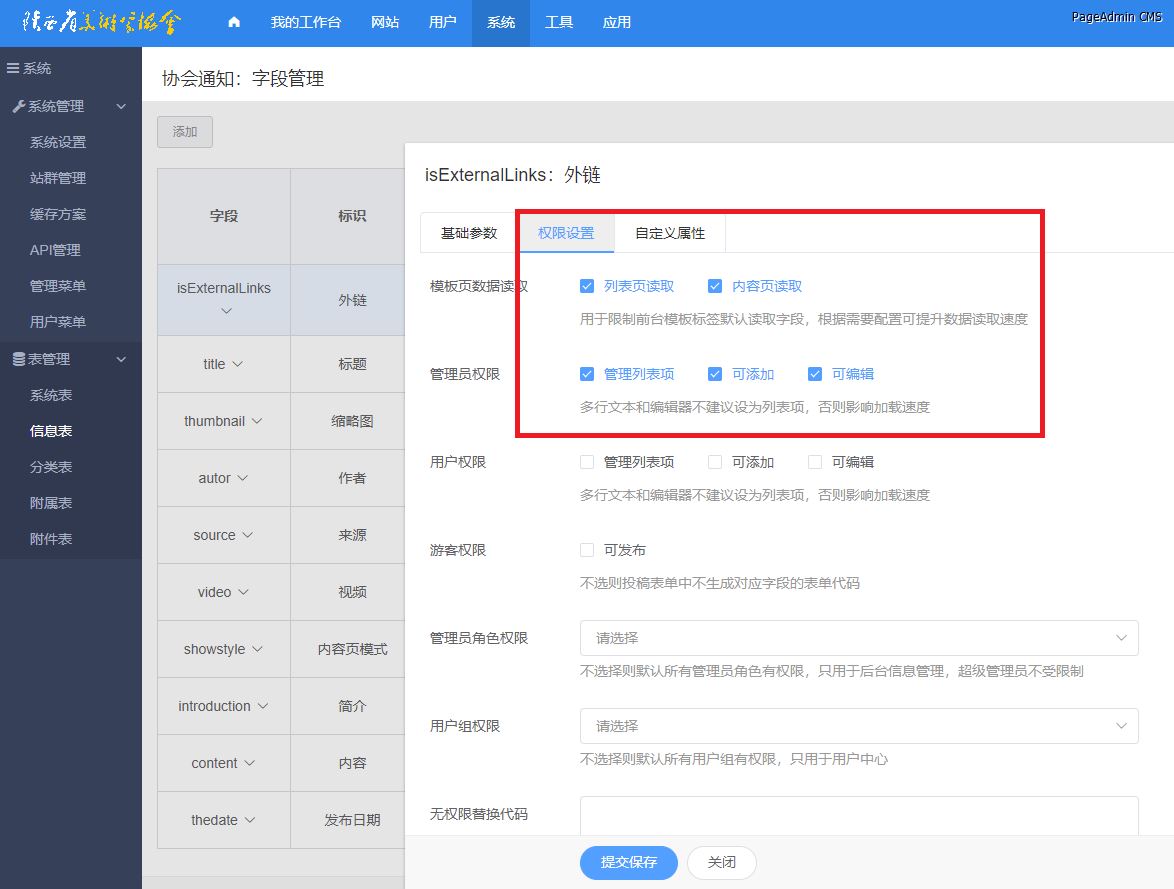1174x889 pixels.
Task: Open 缓存方案 in the sidebar
Action: 58,214
